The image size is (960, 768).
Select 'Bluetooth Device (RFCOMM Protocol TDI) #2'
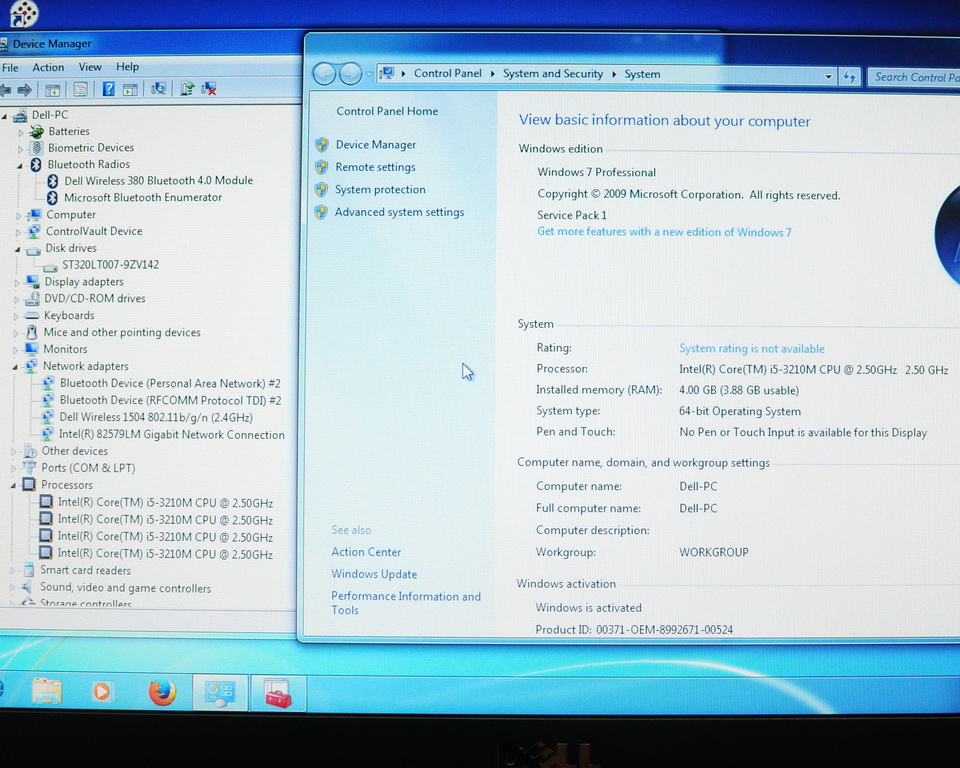[170, 401]
